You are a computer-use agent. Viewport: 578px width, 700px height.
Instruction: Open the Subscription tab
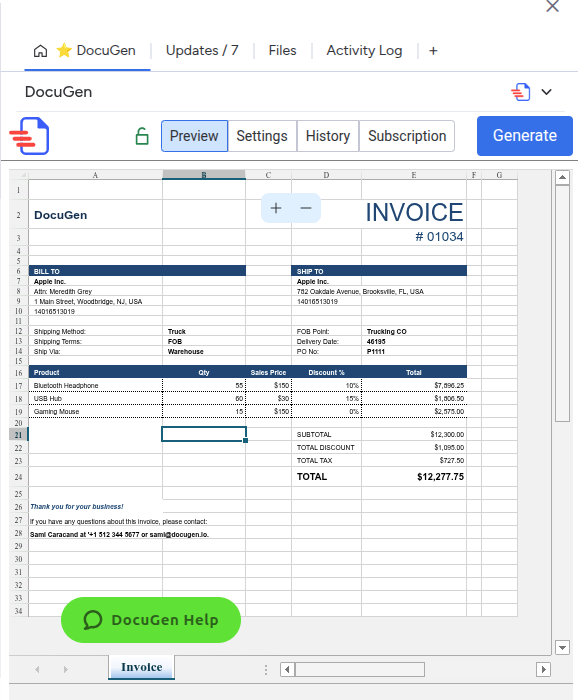point(407,136)
